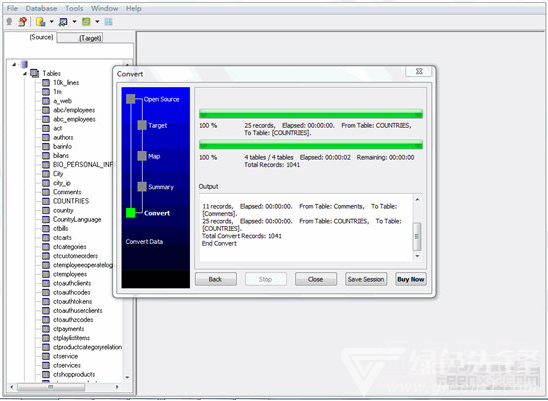This screenshot has height=401, width=548.
Task: Click the light blue grid toolbar icon
Action: [x=108, y=22]
